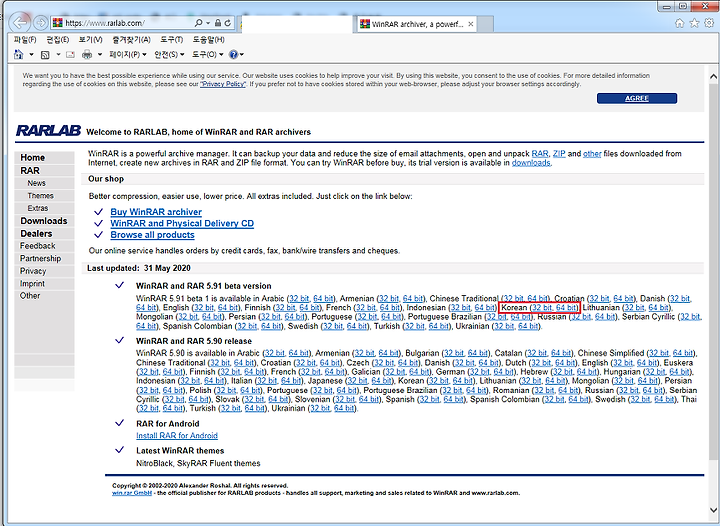Click Install RAR for Android link
The height and width of the screenshot is (526, 720).
177,436
